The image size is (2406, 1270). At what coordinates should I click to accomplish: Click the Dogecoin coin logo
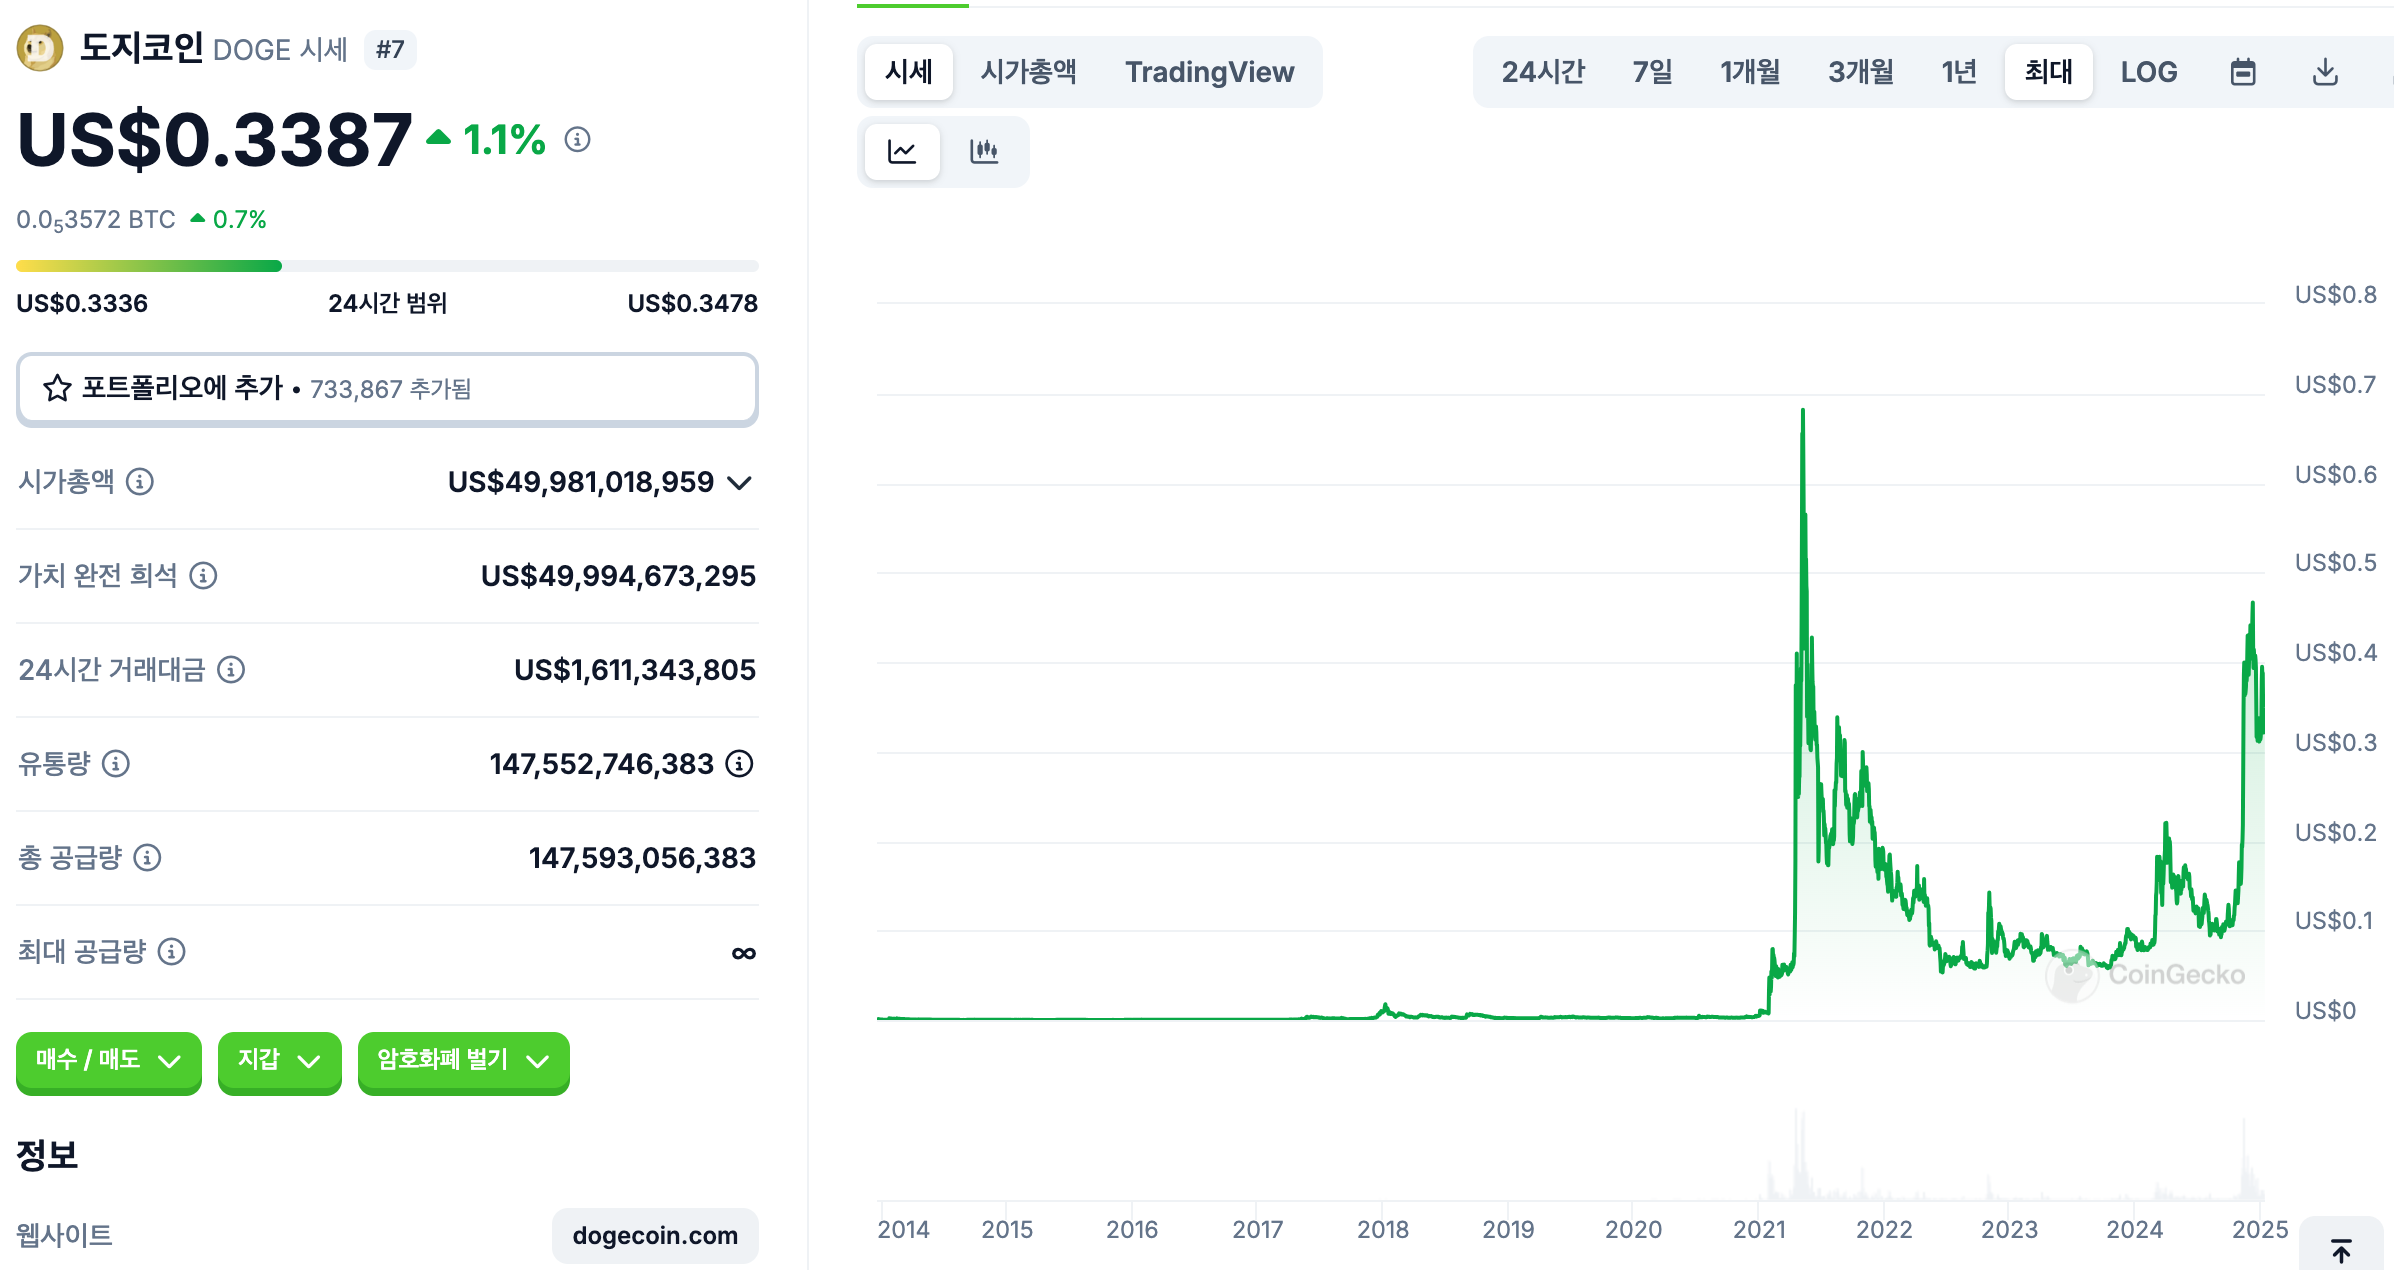coord(40,48)
